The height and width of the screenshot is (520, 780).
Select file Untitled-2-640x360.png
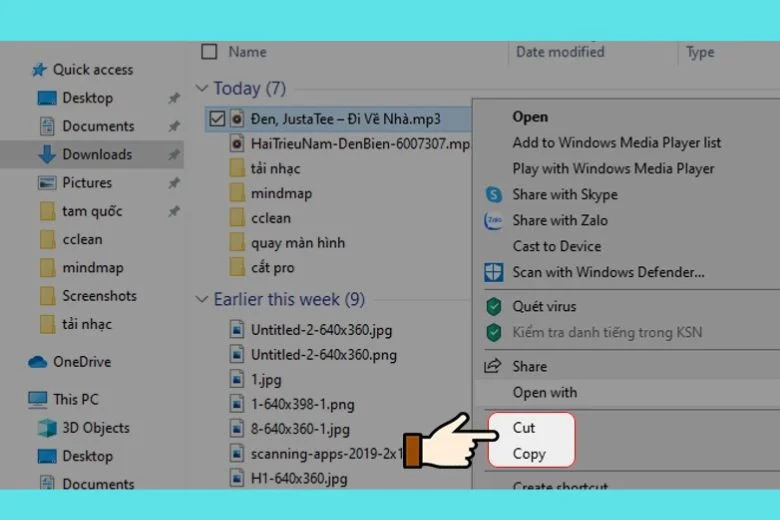click(x=323, y=355)
